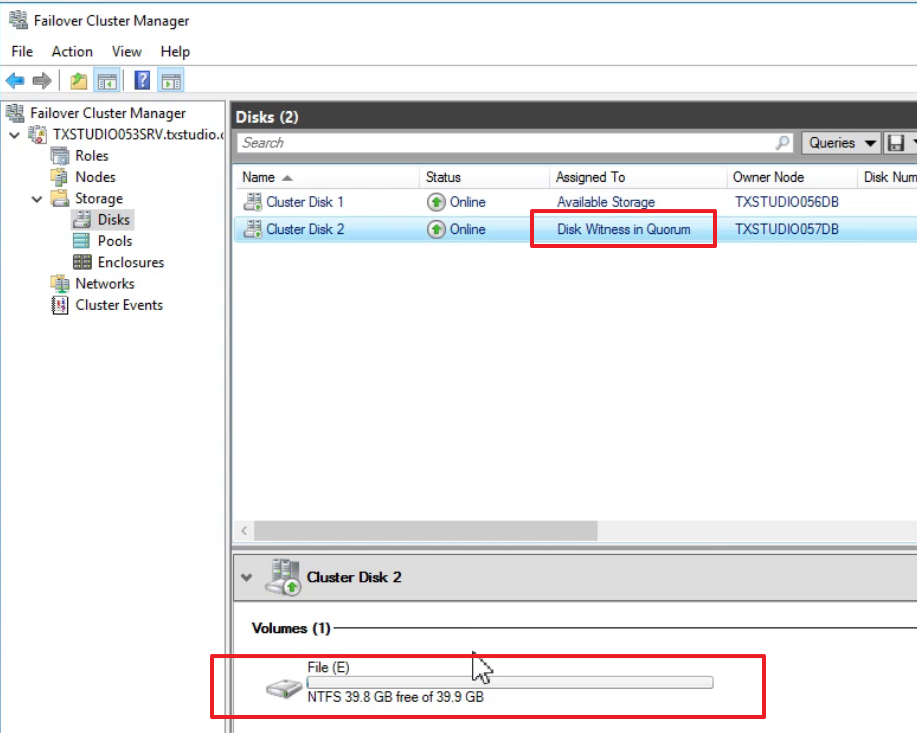Click the horizontal scrollbar thumb in disks list

tap(426, 531)
